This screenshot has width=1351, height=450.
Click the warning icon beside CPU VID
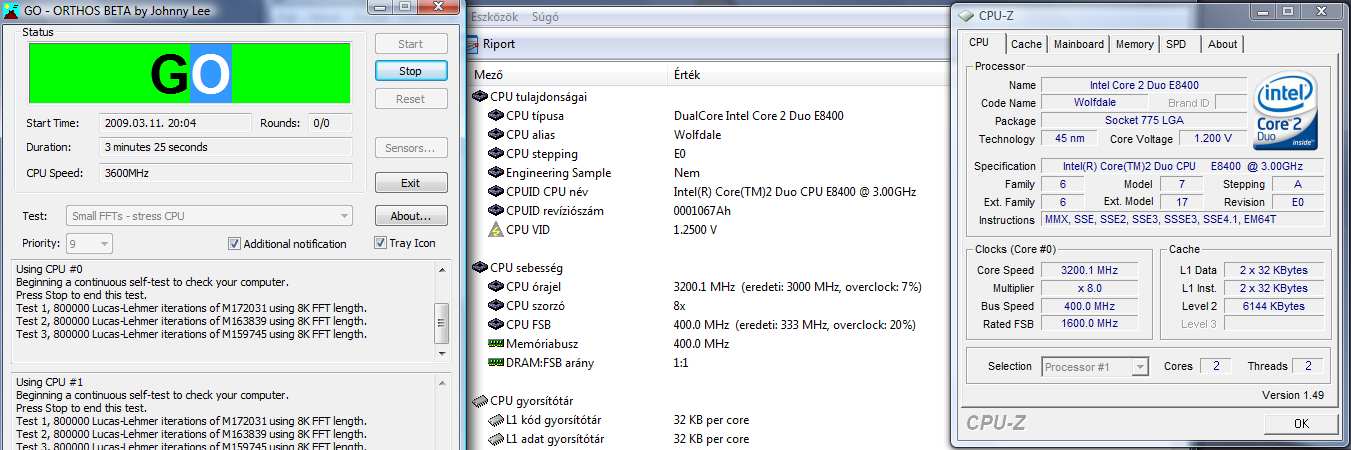click(x=496, y=230)
